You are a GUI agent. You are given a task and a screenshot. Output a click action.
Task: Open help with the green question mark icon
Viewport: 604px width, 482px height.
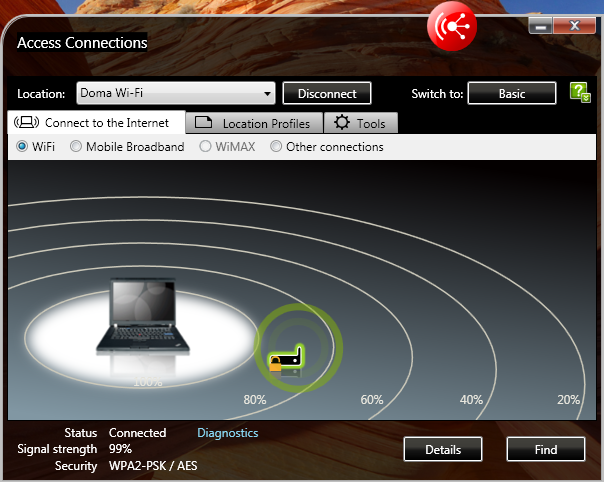pyautogui.click(x=580, y=93)
